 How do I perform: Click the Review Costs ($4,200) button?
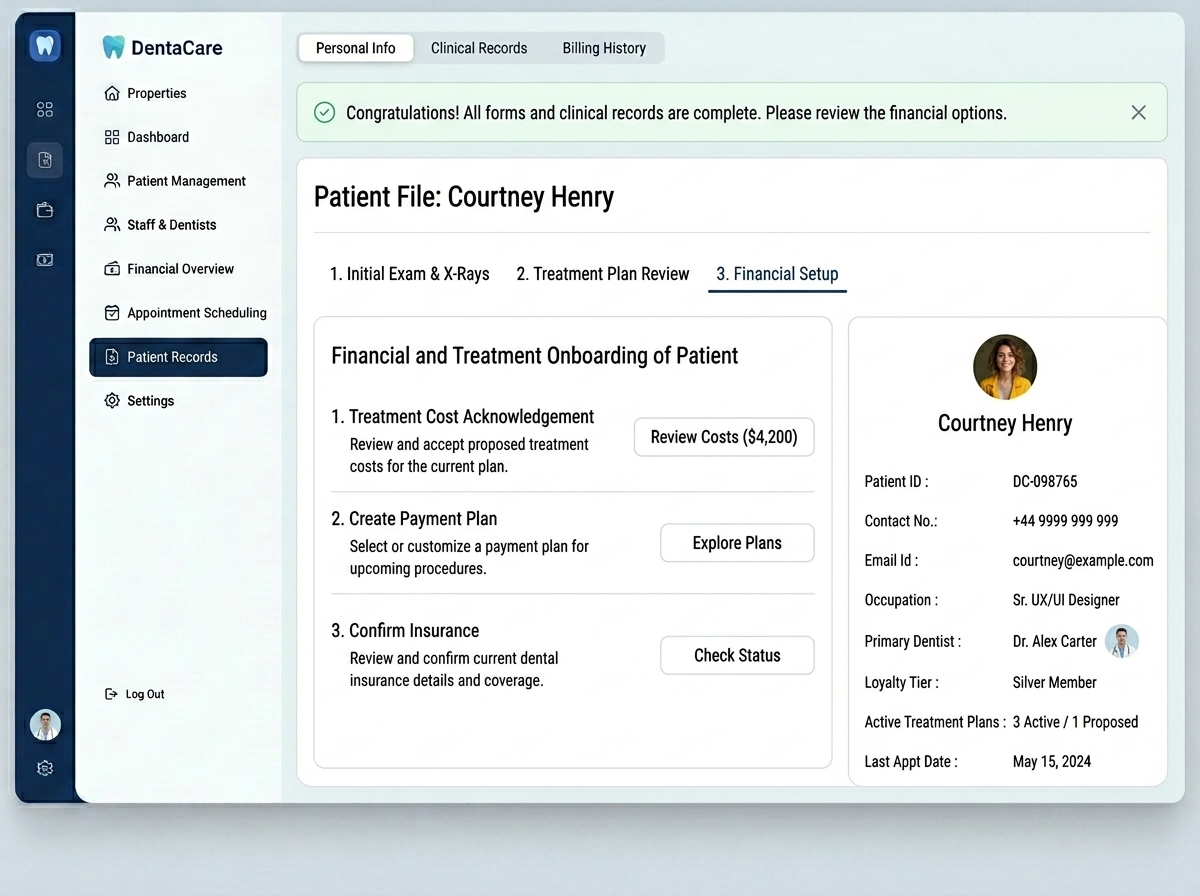tap(724, 437)
